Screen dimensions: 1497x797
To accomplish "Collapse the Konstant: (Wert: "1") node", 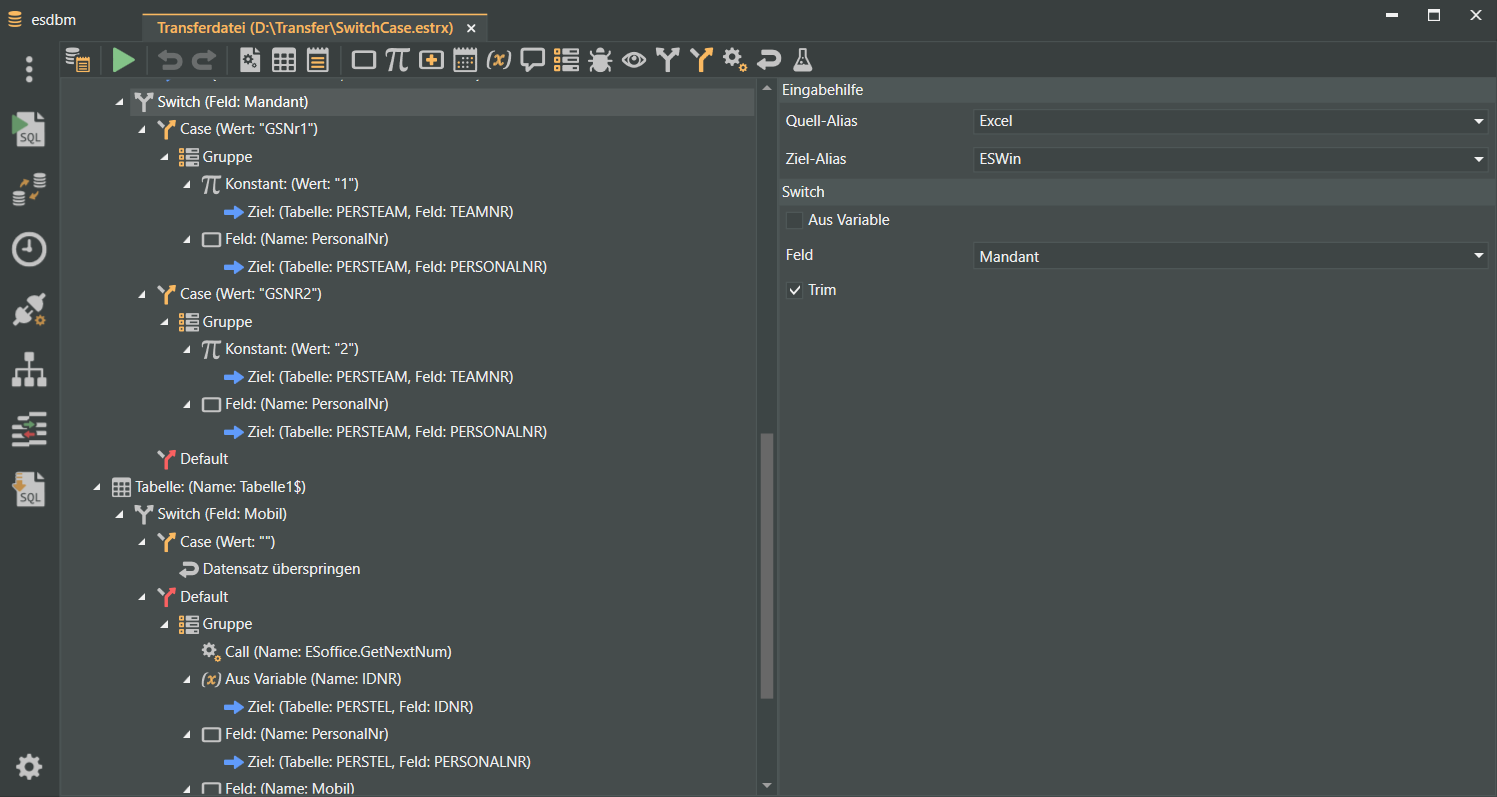I will click(x=188, y=184).
